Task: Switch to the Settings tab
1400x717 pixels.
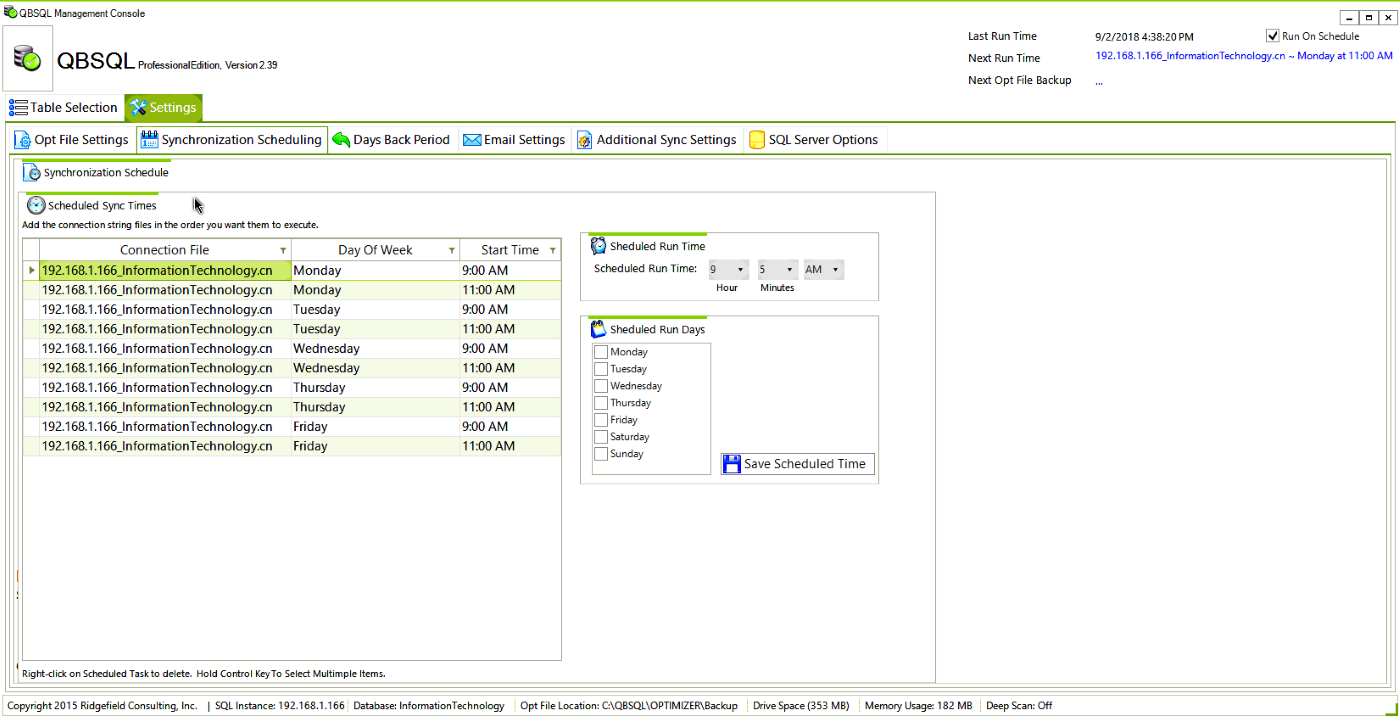Action: (162, 108)
